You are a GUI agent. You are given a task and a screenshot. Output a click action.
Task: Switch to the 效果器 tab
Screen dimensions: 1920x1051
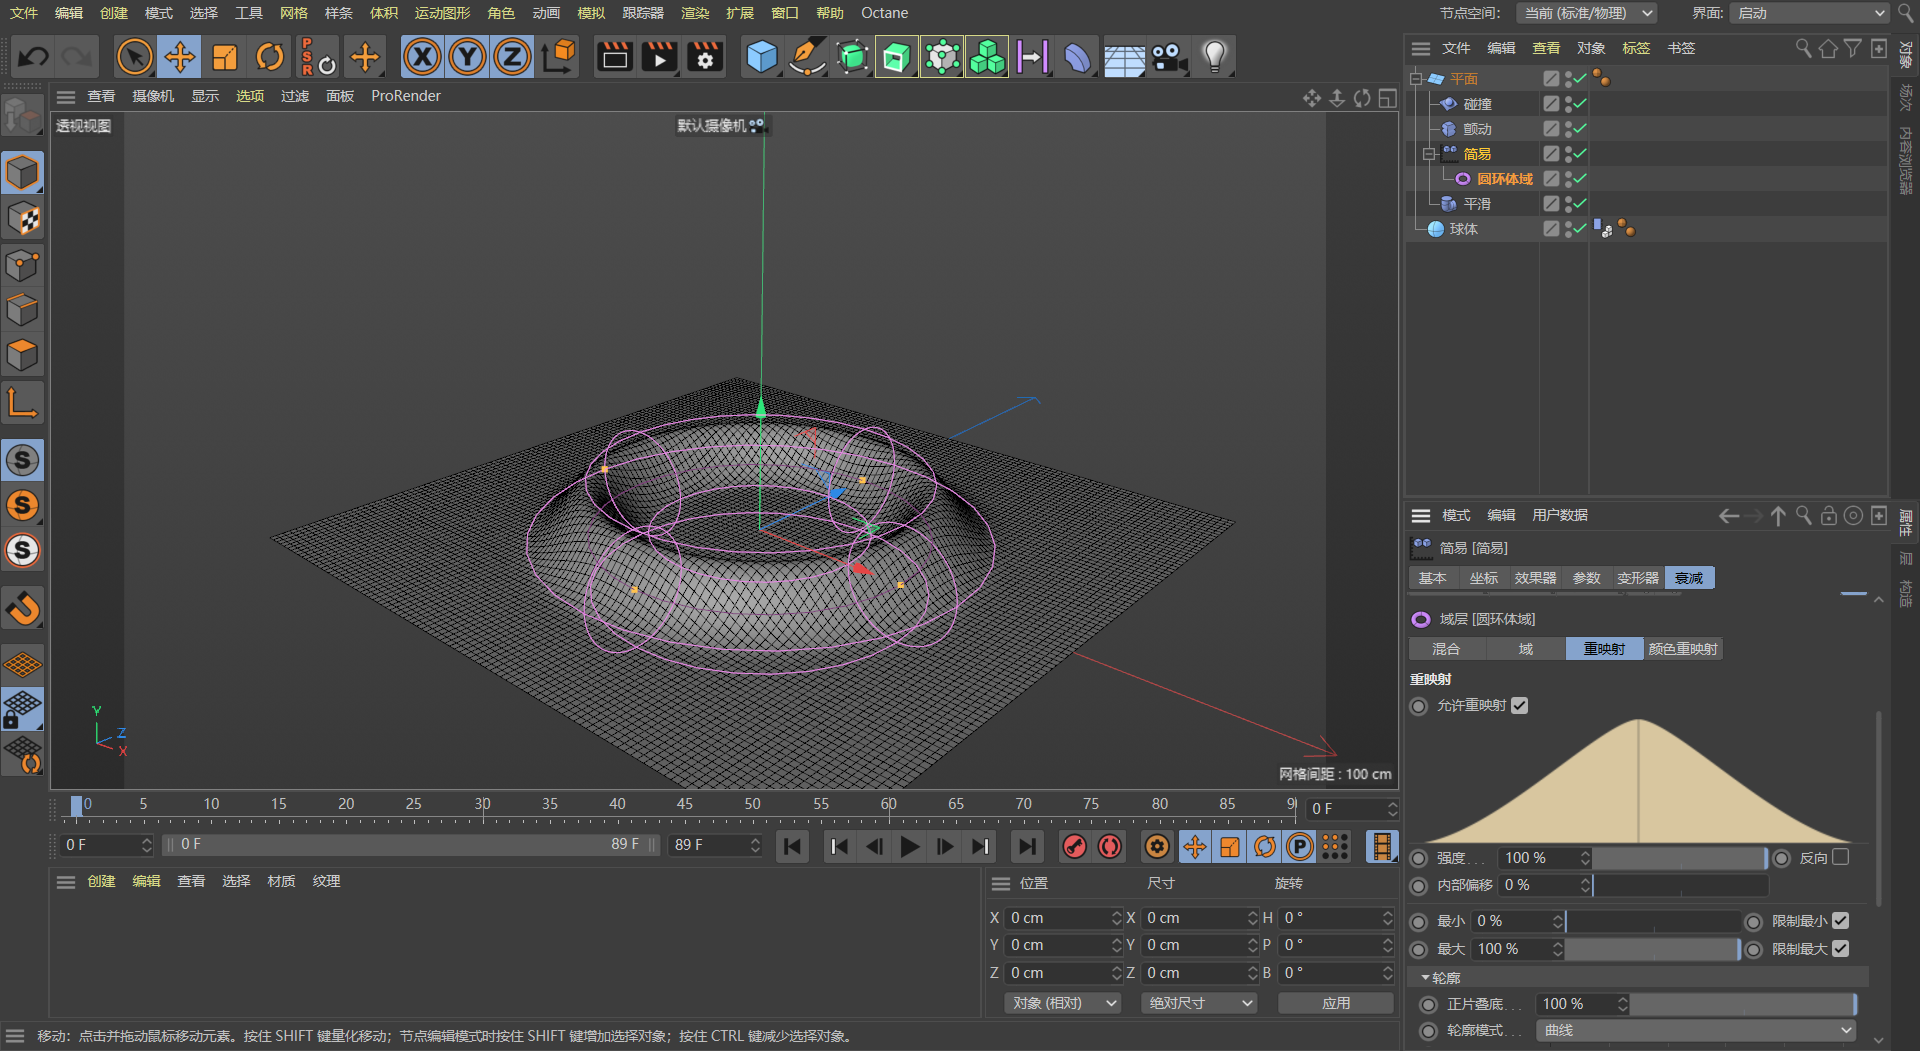pos(1535,578)
